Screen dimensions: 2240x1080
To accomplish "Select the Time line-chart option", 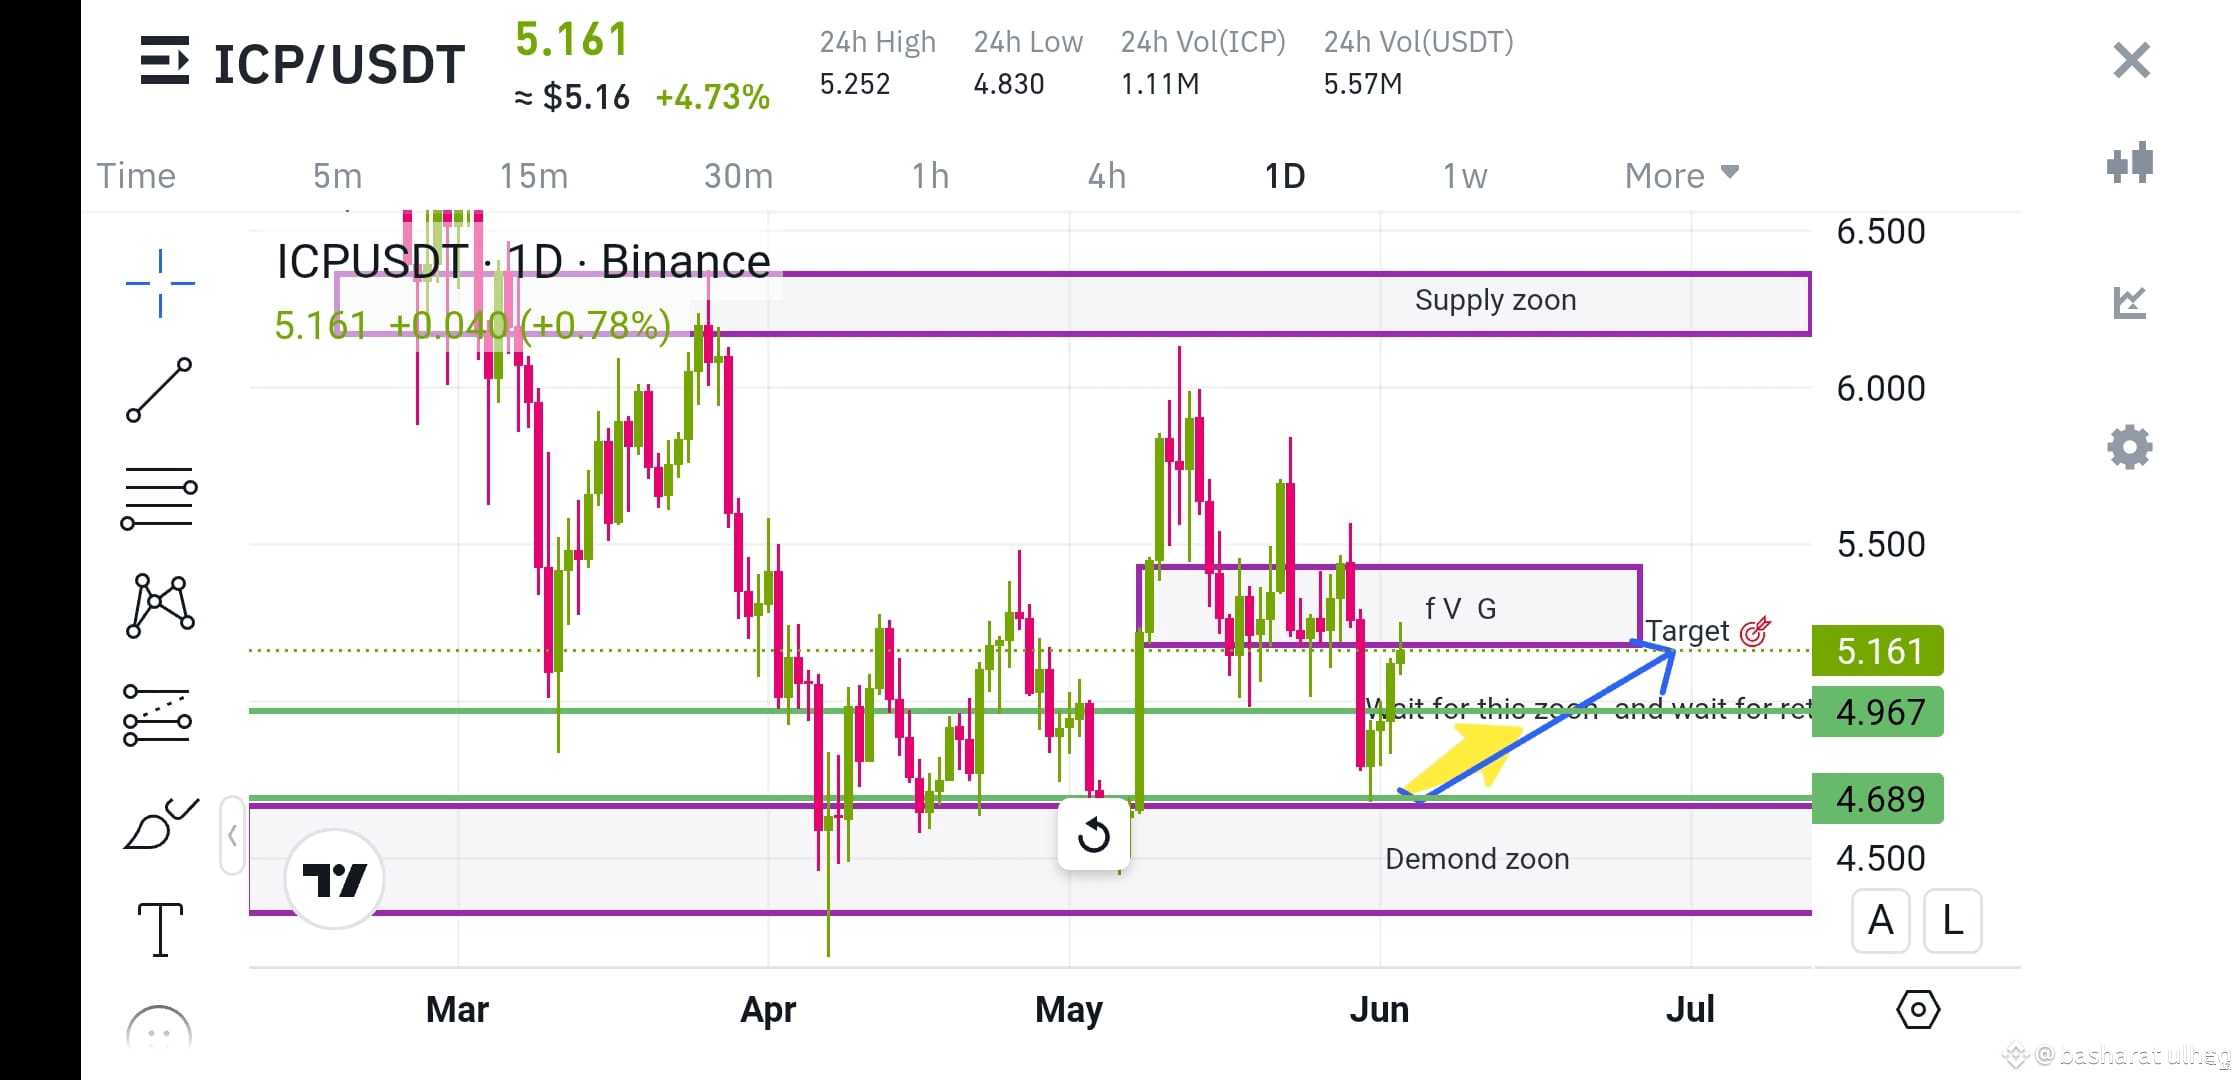I will point(136,176).
